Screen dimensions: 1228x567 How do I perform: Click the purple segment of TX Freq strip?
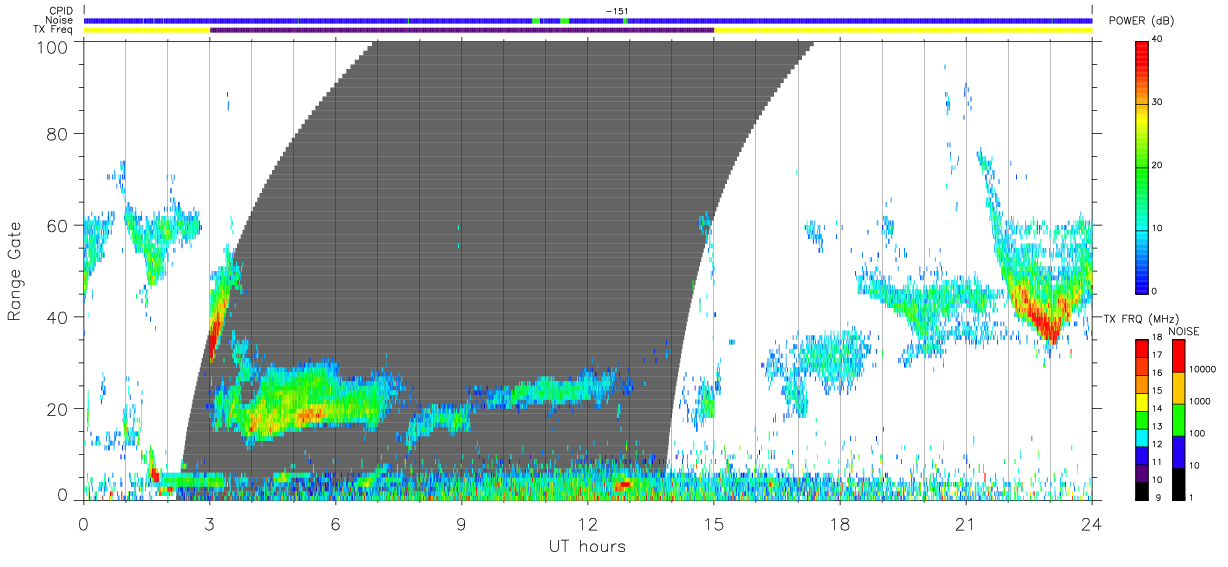pos(462,30)
